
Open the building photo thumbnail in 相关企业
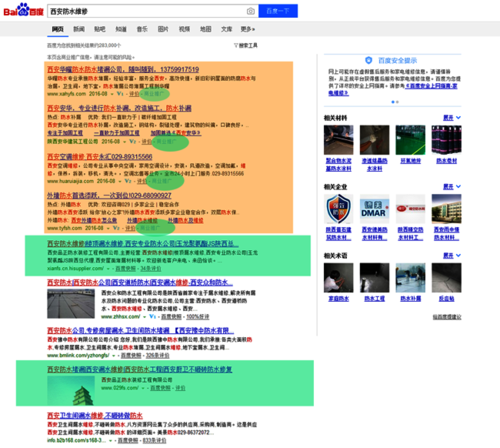[x=446, y=209]
